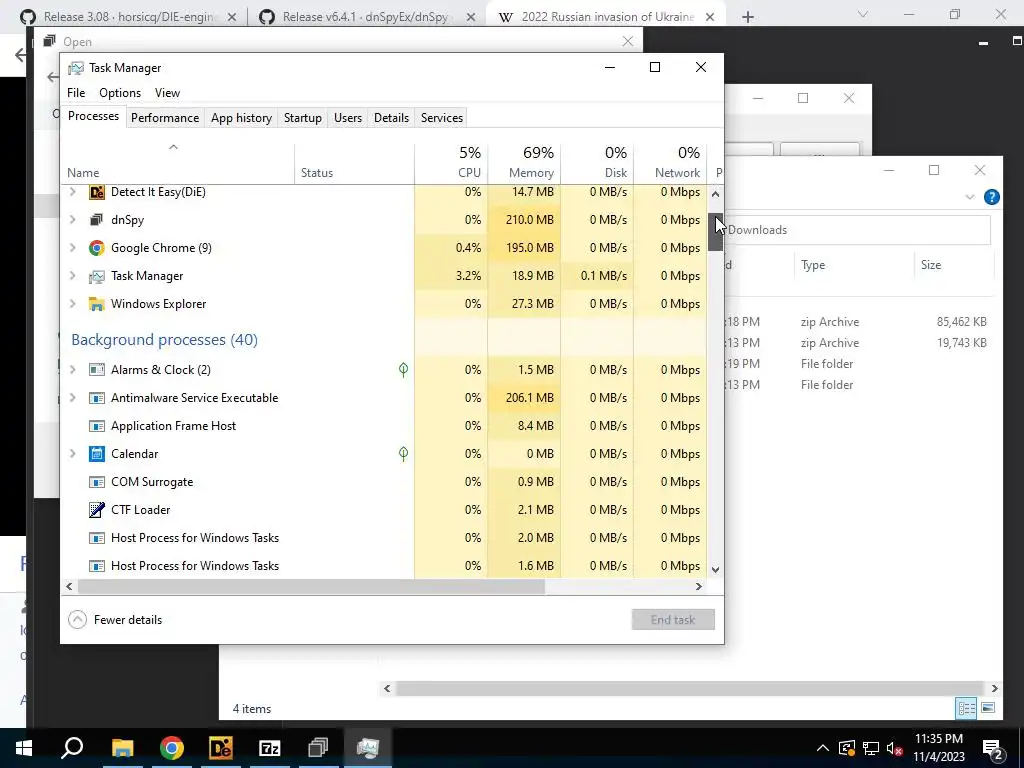Screen dimensions: 1024x768
Task: Click the Task Manager taskbar icon
Action: (x=368, y=748)
